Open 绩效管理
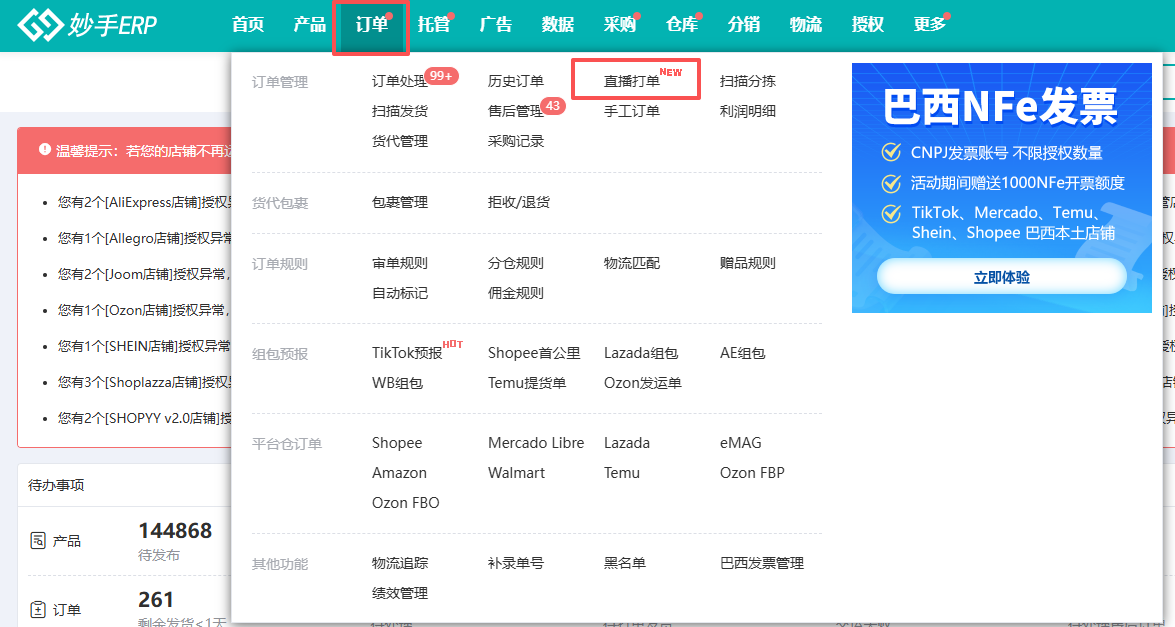The image size is (1175, 627). tap(399, 593)
